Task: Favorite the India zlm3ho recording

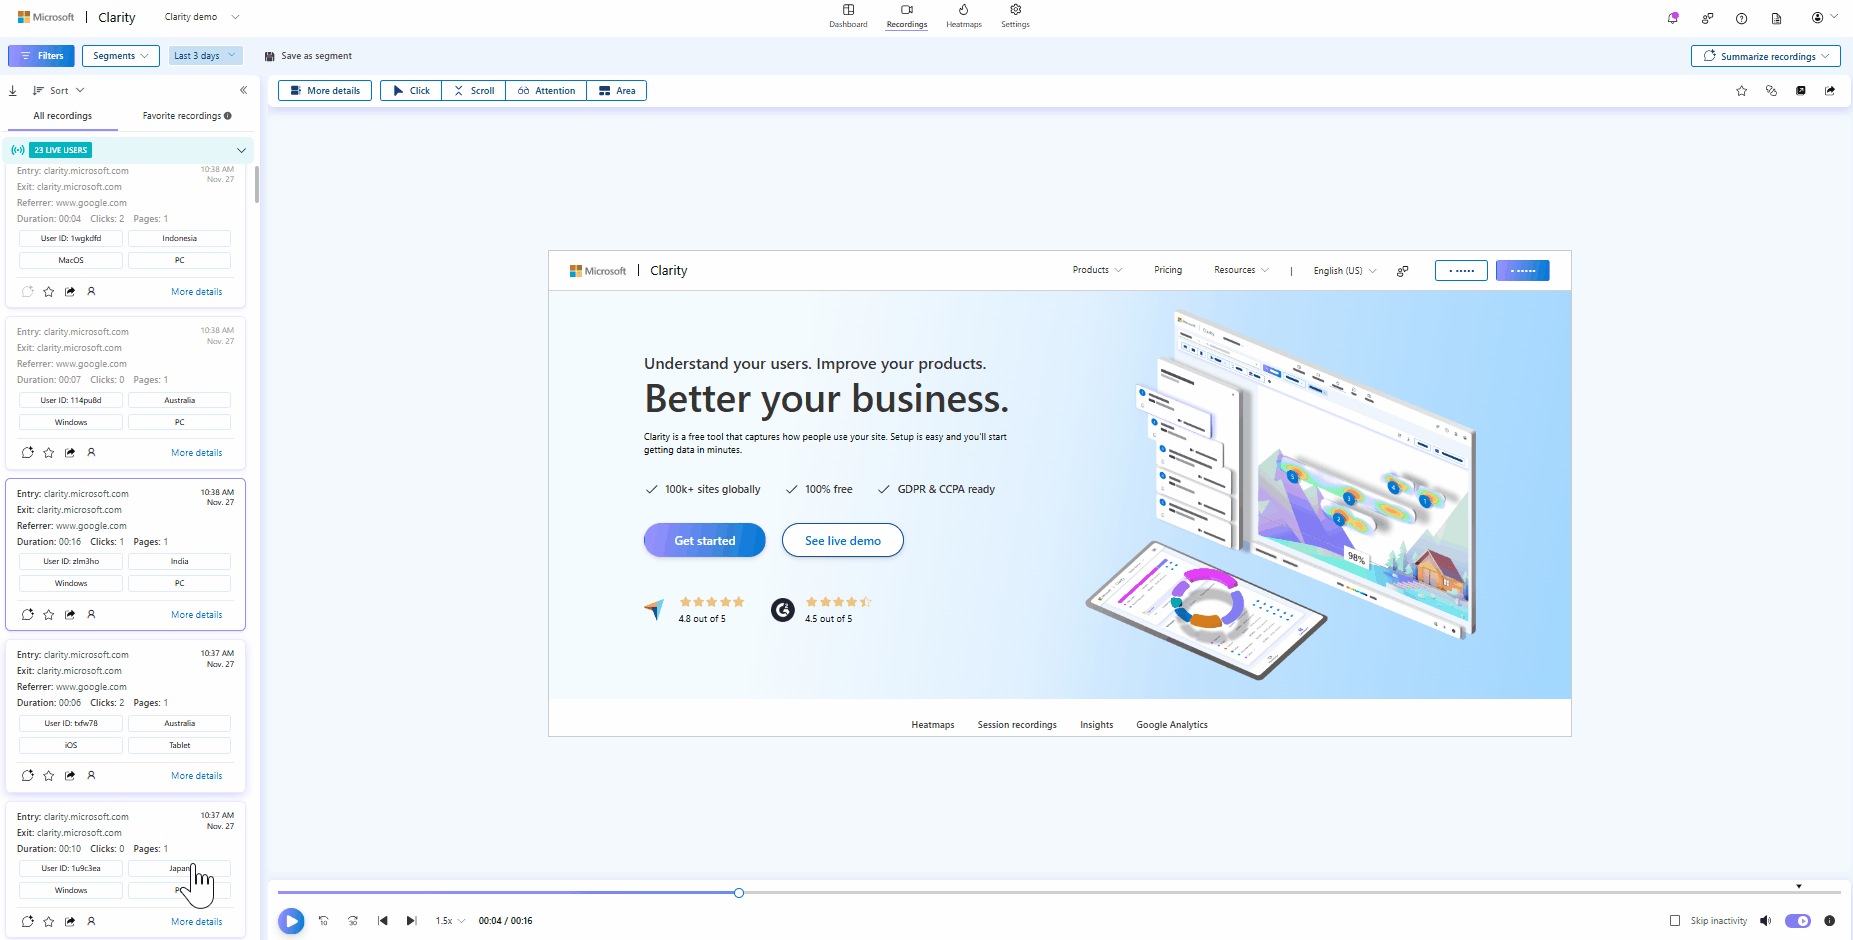Action: point(48,615)
